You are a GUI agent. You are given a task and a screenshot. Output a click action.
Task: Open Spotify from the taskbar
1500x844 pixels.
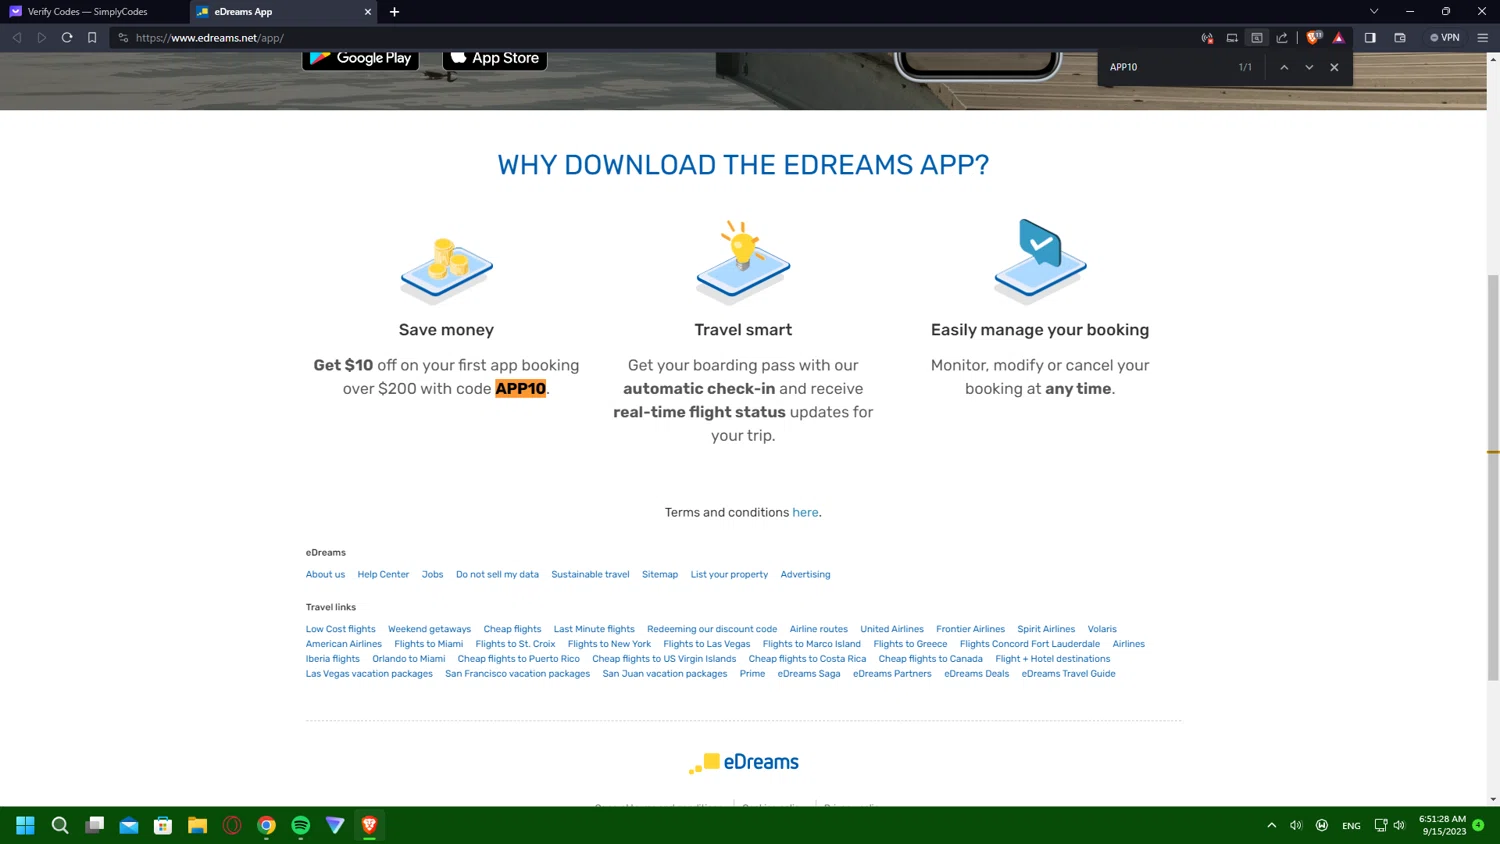(301, 825)
